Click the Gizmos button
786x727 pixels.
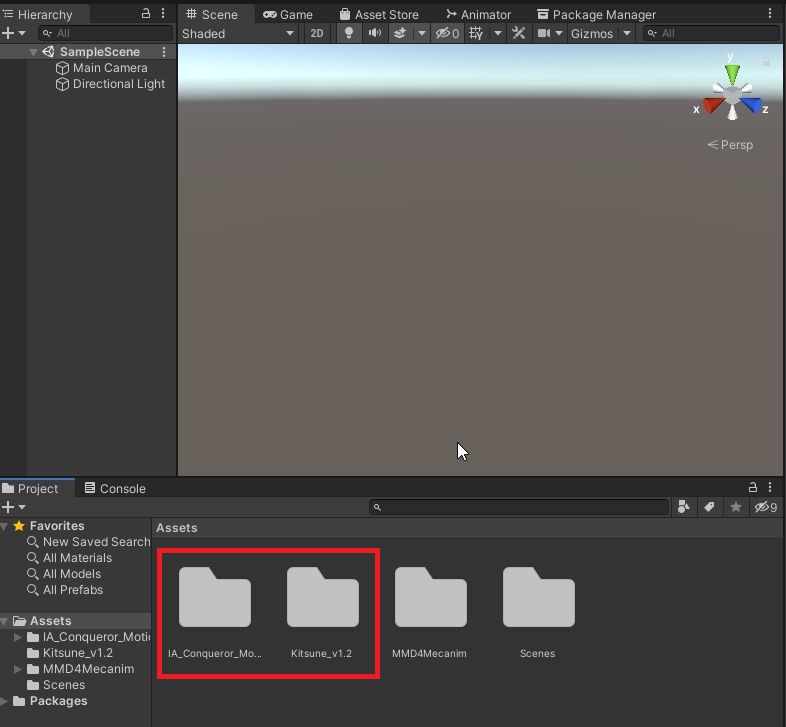592,33
